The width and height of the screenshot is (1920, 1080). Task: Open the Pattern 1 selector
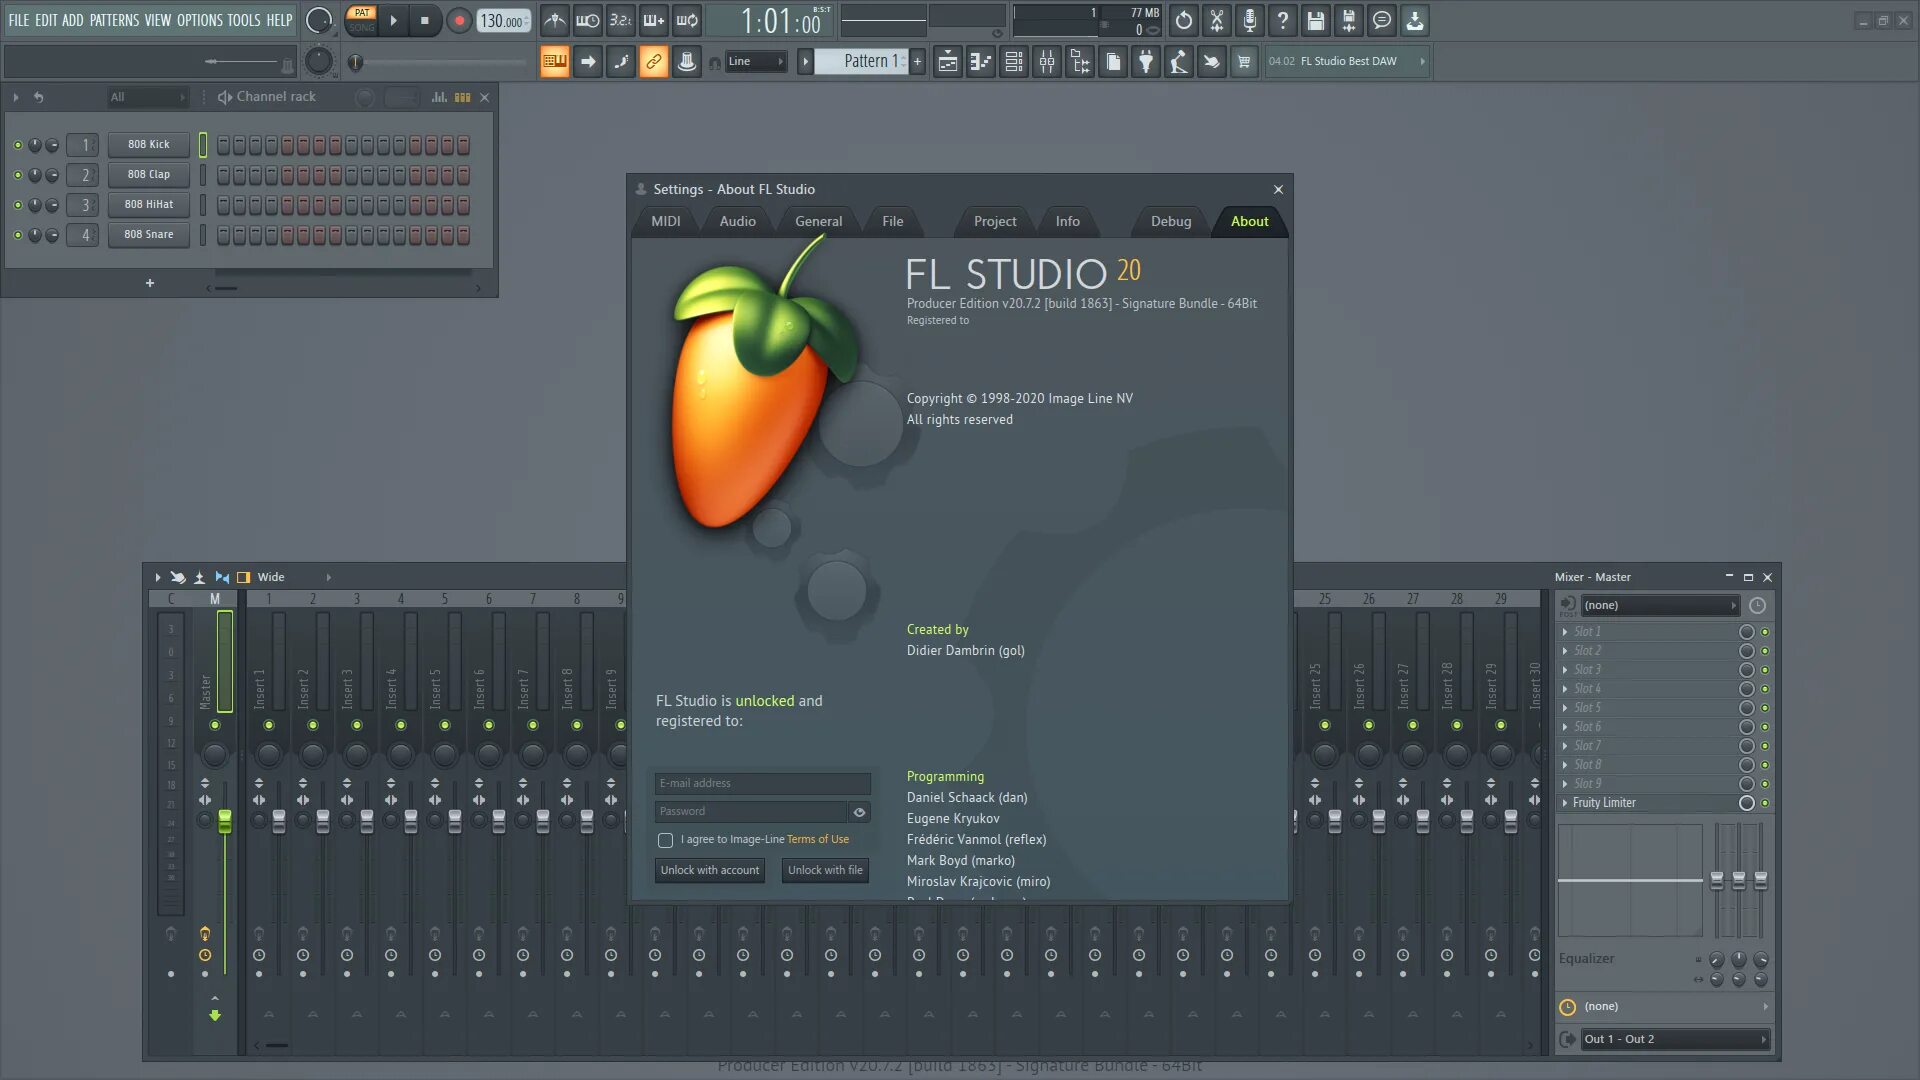tap(862, 61)
